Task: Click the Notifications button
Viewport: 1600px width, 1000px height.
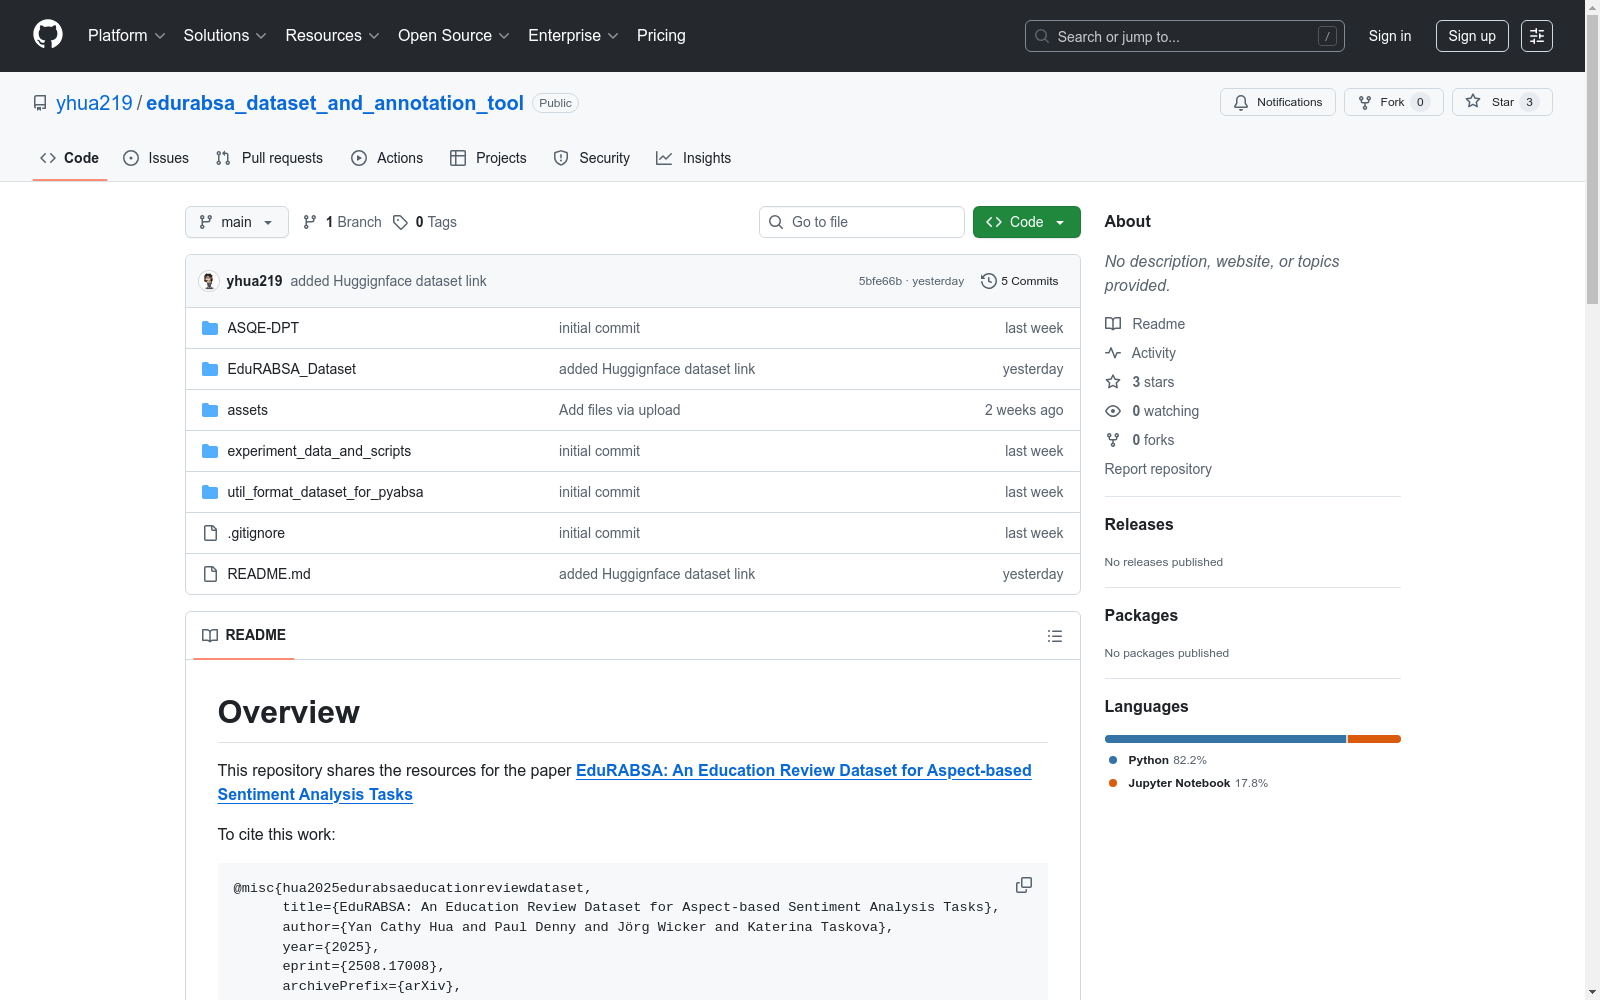Action: 1278,102
